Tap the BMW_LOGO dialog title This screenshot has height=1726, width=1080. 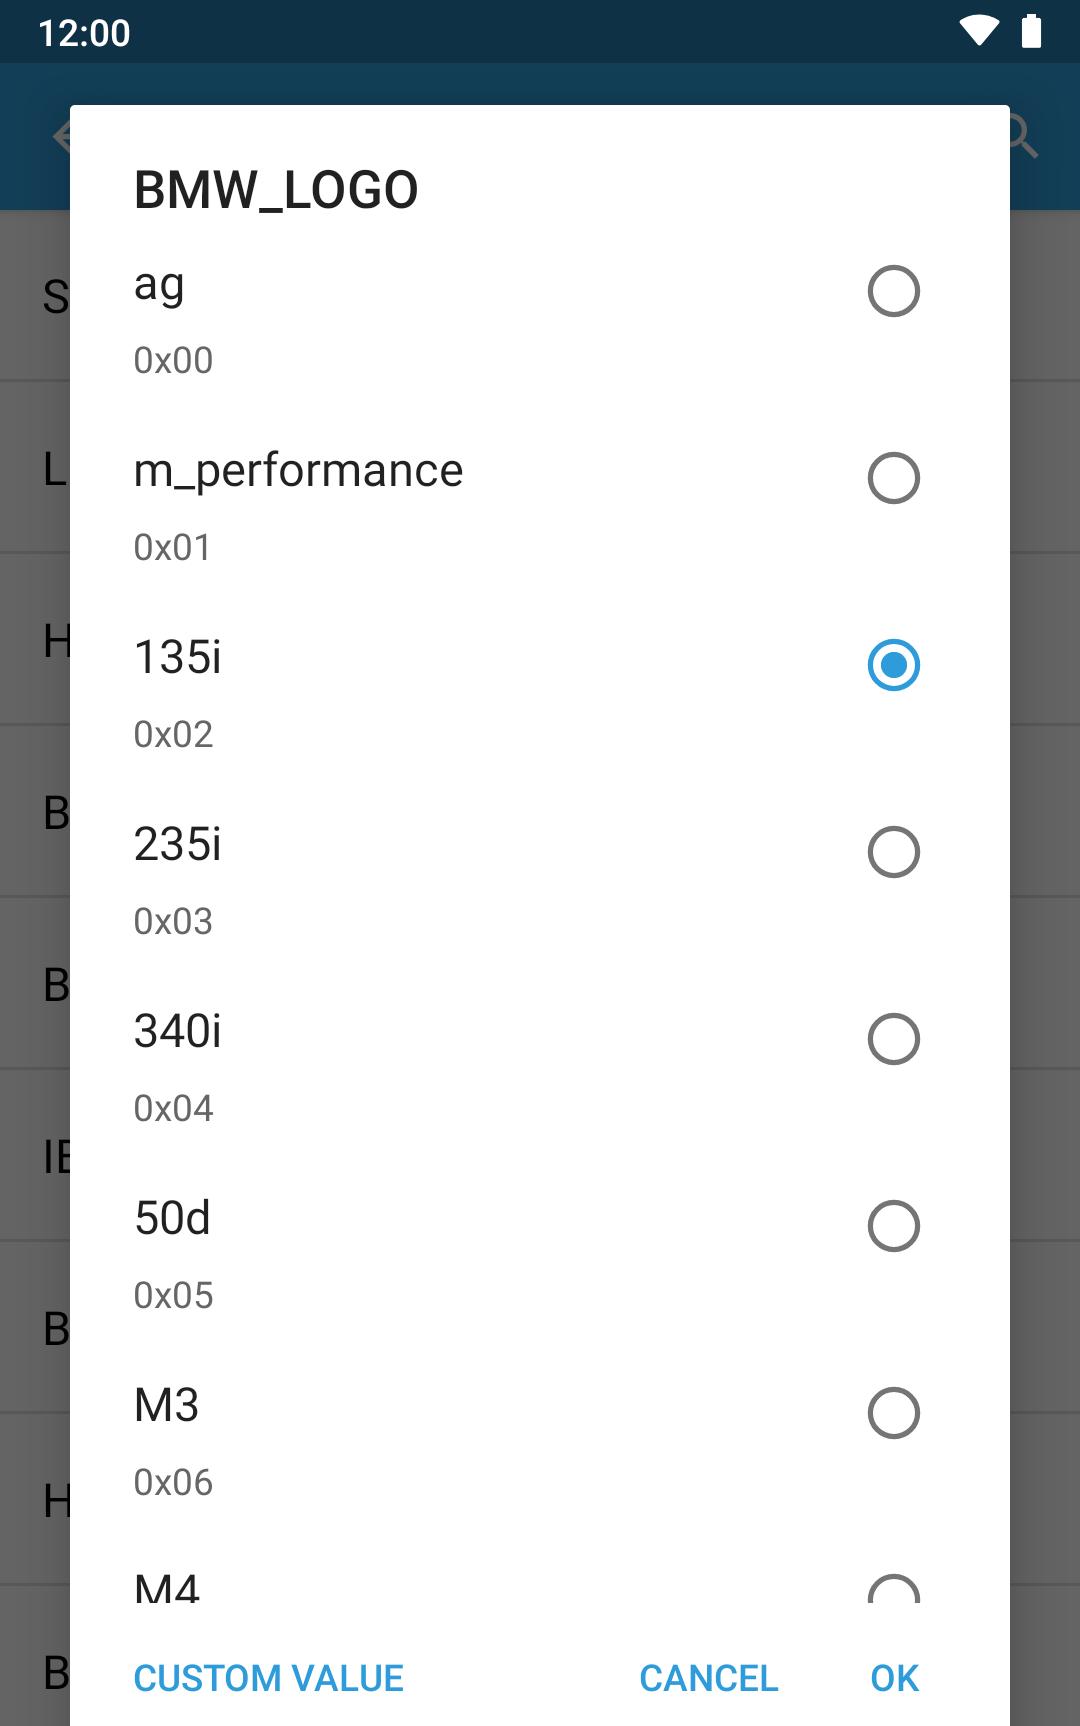point(276,190)
